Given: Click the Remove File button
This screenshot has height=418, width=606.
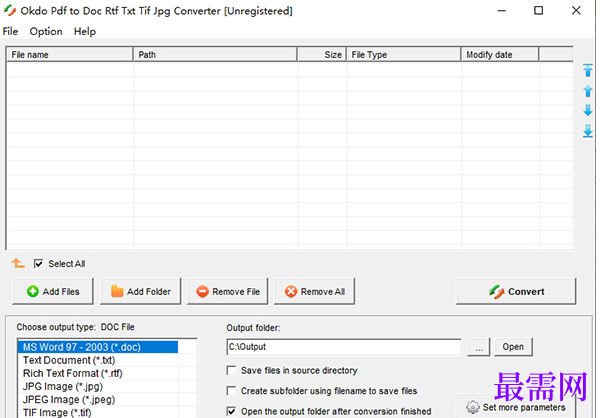Looking at the screenshot, I should (228, 291).
